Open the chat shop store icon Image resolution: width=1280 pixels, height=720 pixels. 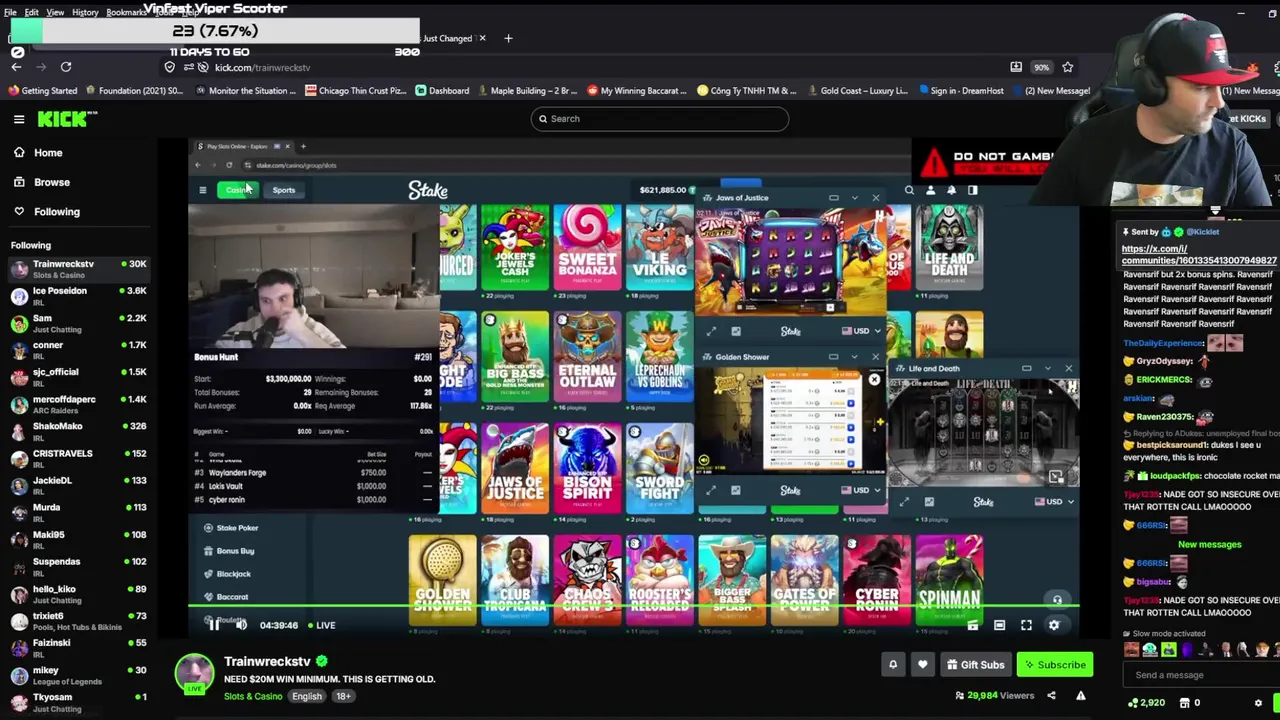(1183, 703)
